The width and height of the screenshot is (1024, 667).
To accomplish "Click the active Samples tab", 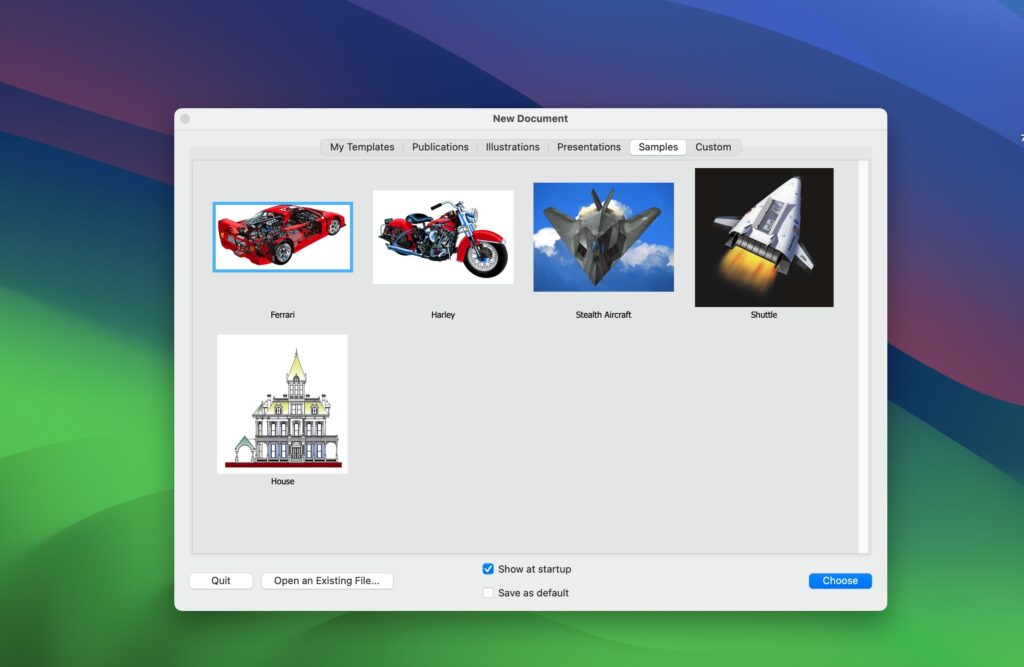I will [658, 147].
